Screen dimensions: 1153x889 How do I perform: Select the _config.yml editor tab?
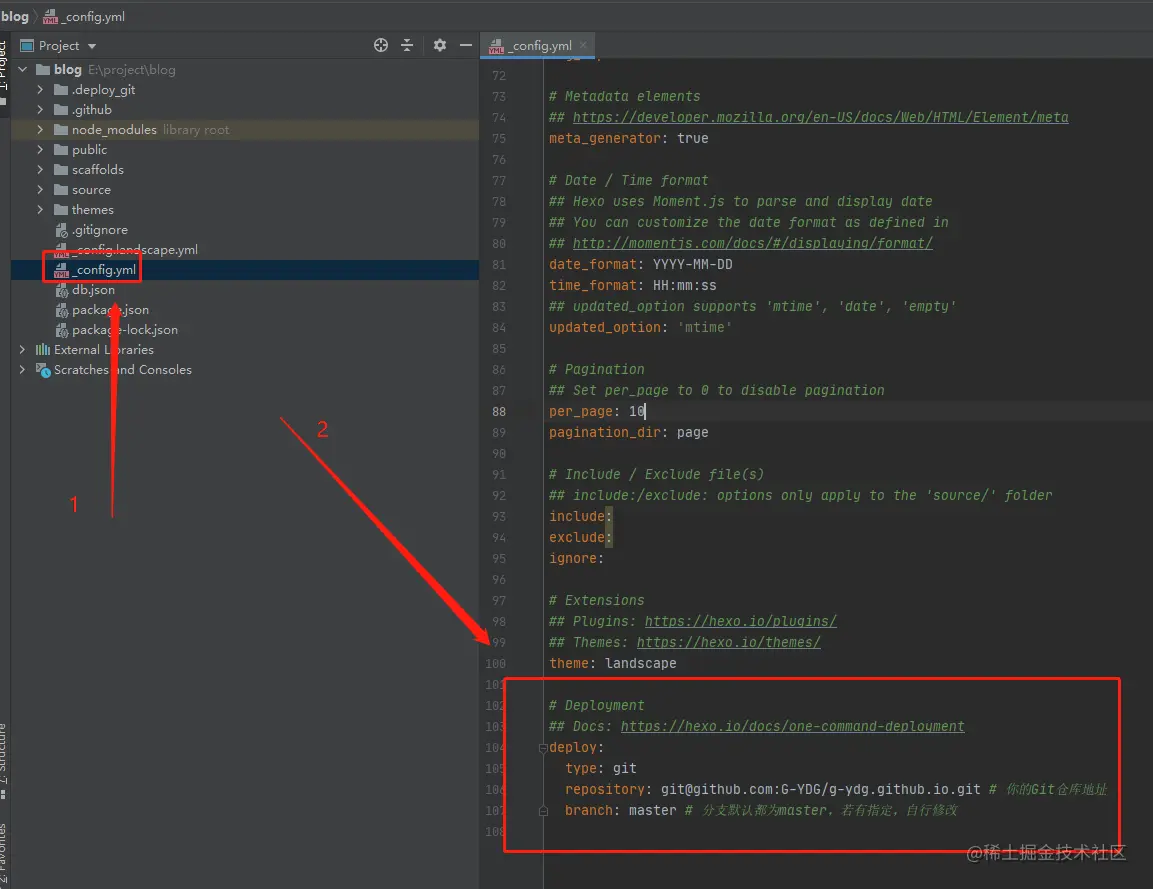[537, 46]
